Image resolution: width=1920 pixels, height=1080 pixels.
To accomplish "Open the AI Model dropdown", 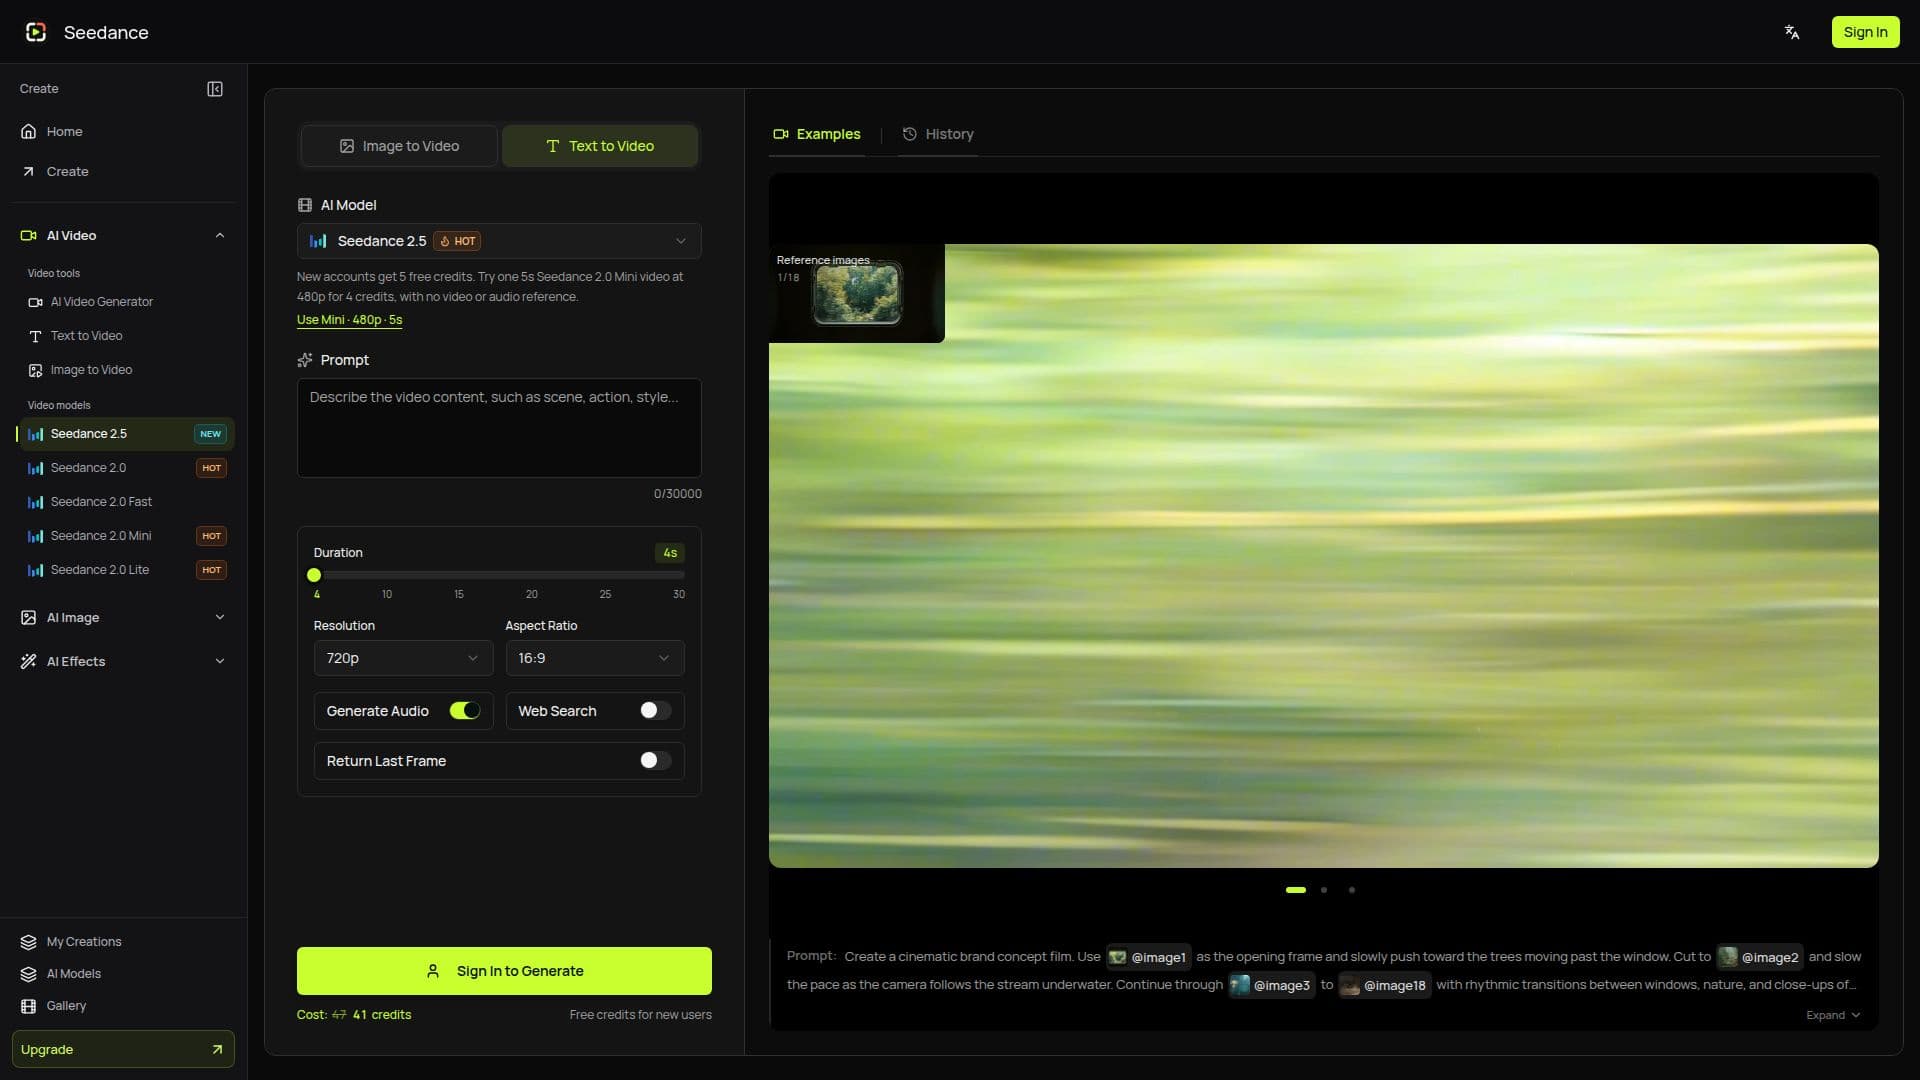I will [499, 241].
